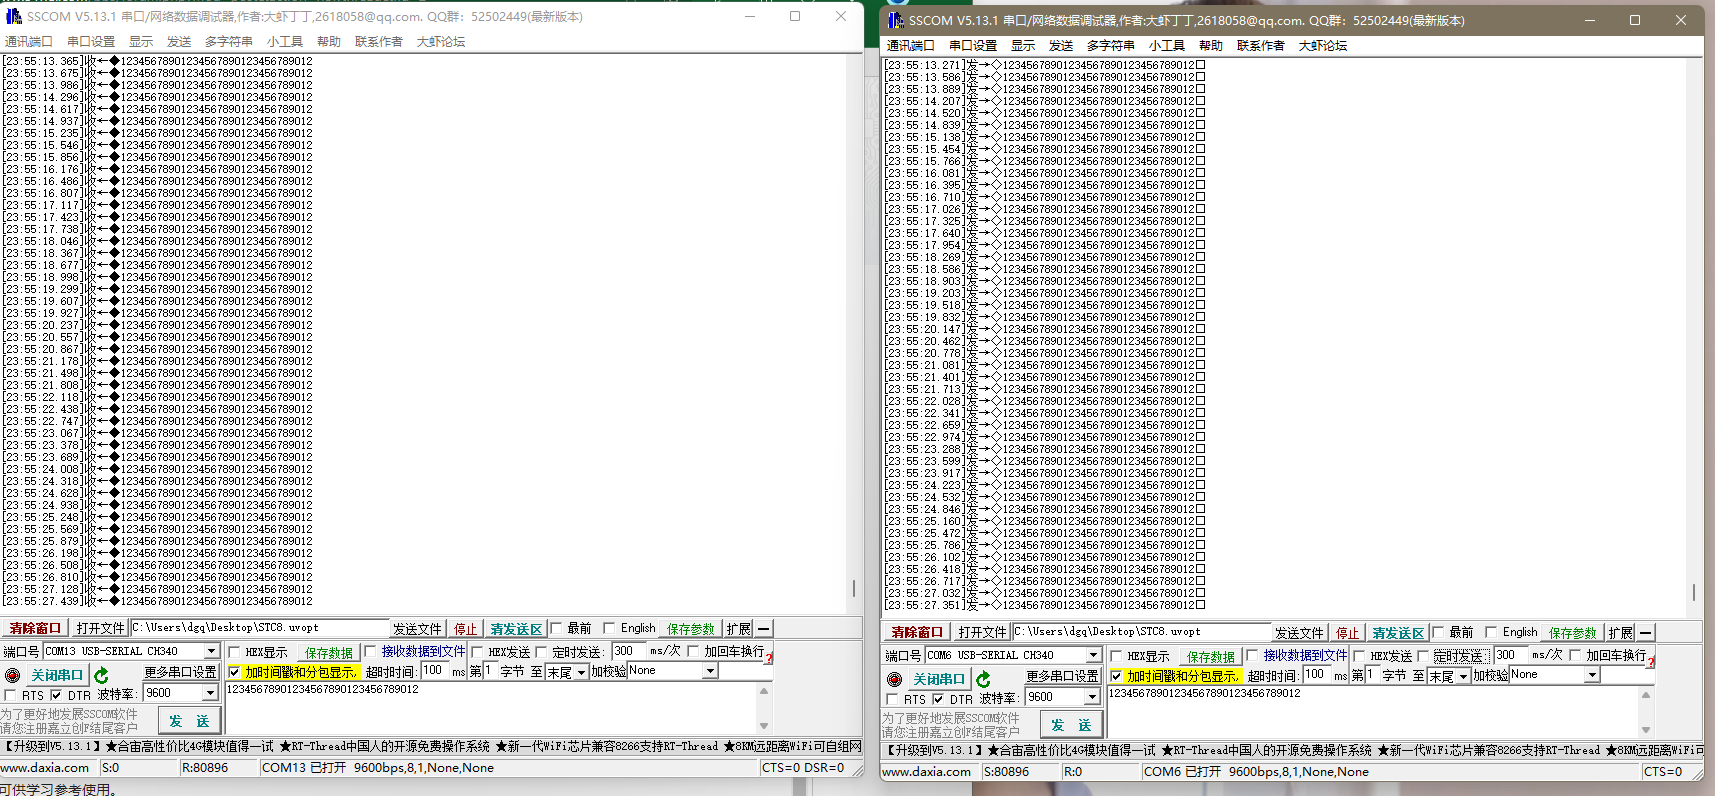Click receive log vertical scrollbar thumb in the left window
Screen dimensions: 1715x796
coord(853,588)
